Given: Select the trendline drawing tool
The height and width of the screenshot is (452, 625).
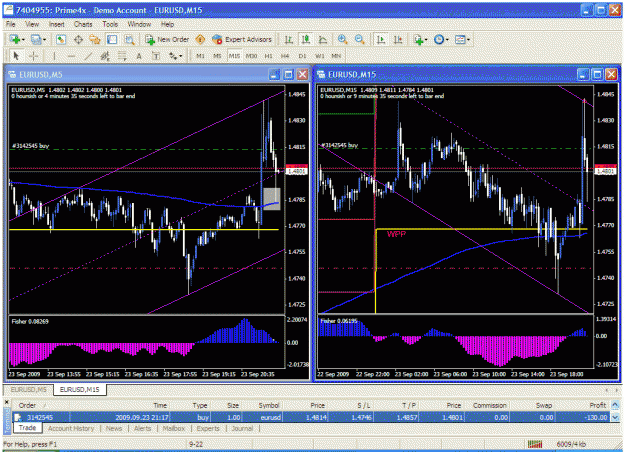Looking at the screenshot, I should [x=88, y=56].
